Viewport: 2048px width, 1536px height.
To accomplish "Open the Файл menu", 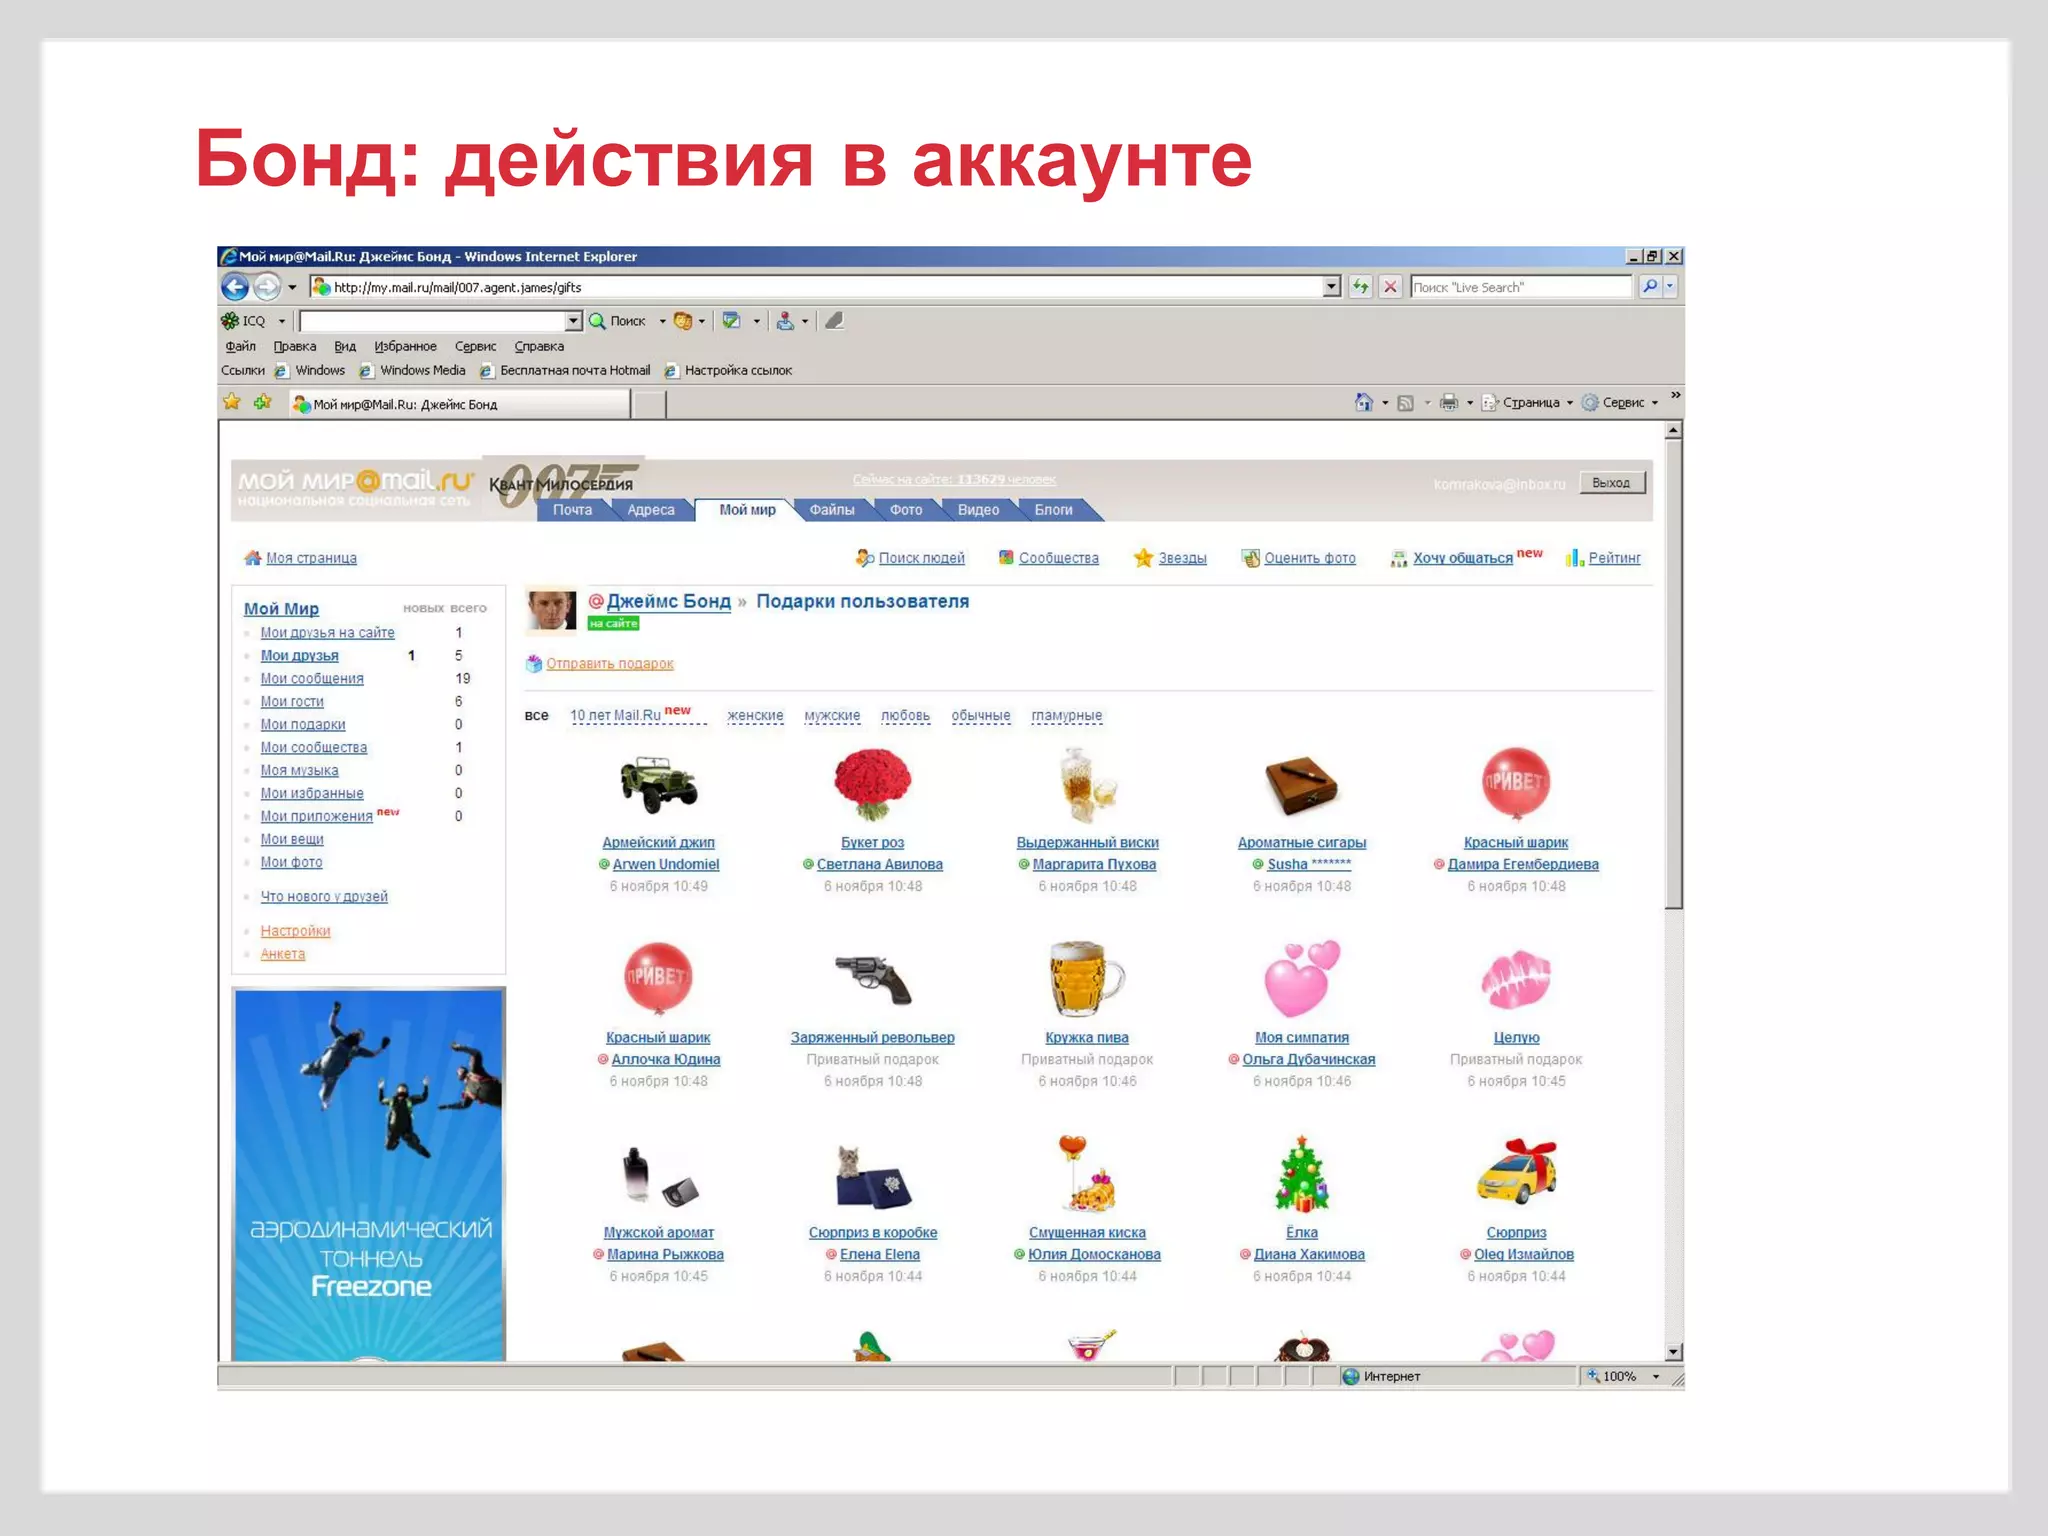I will click(x=240, y=346).
